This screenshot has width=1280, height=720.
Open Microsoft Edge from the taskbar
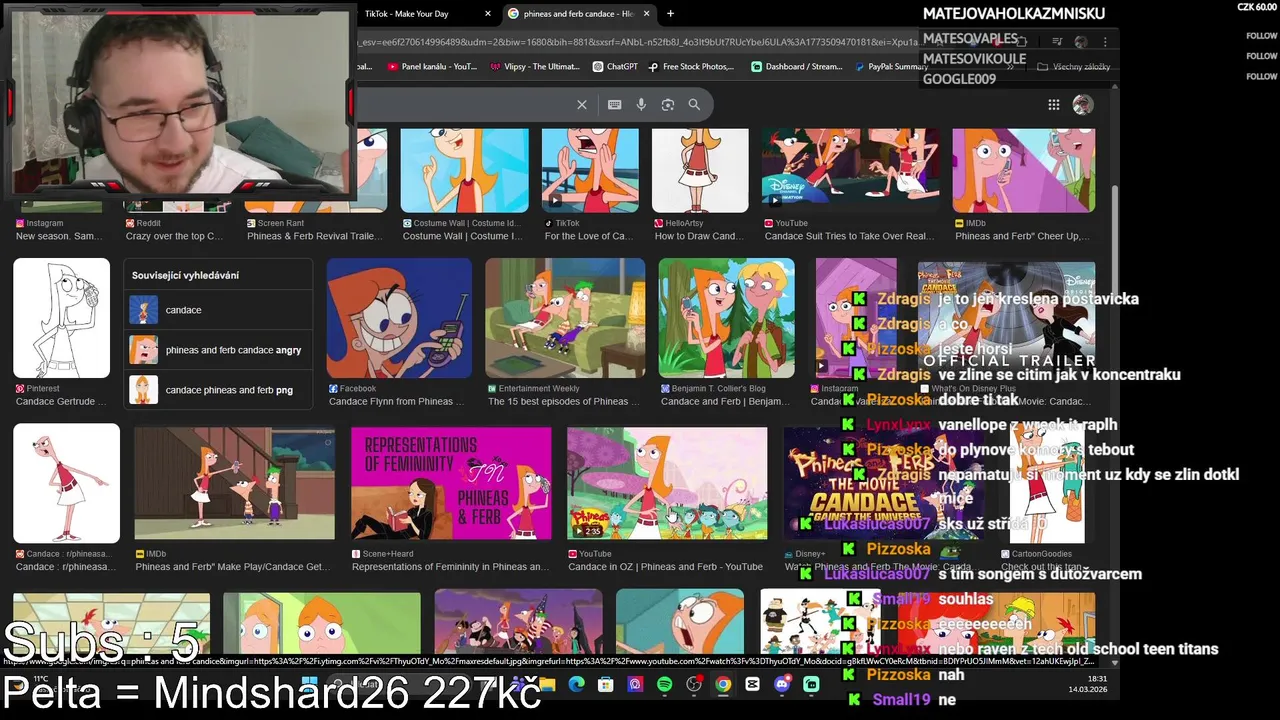576,685
